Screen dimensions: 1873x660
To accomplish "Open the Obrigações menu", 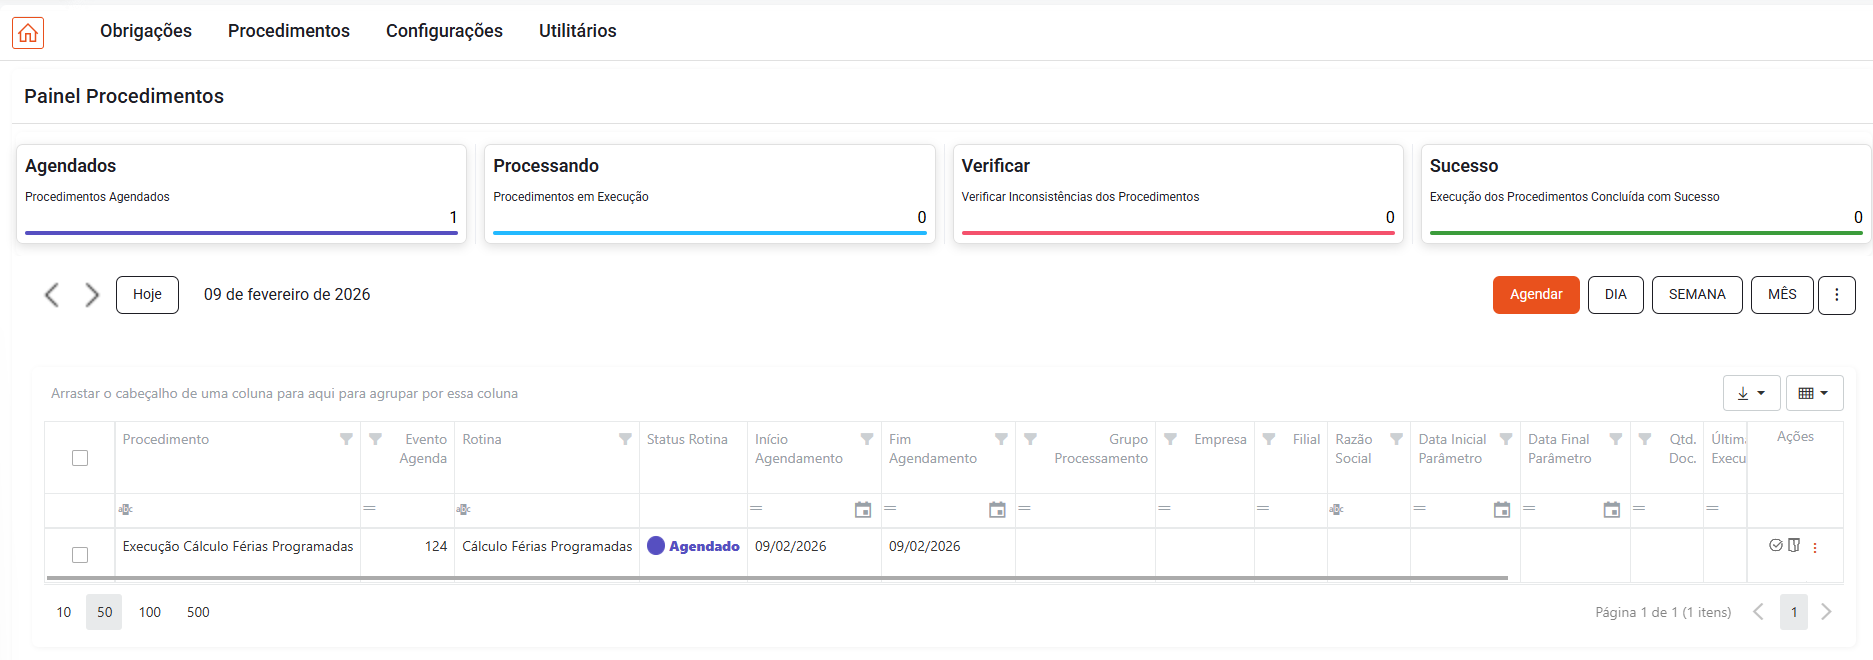I will click(x=146, y=31).
